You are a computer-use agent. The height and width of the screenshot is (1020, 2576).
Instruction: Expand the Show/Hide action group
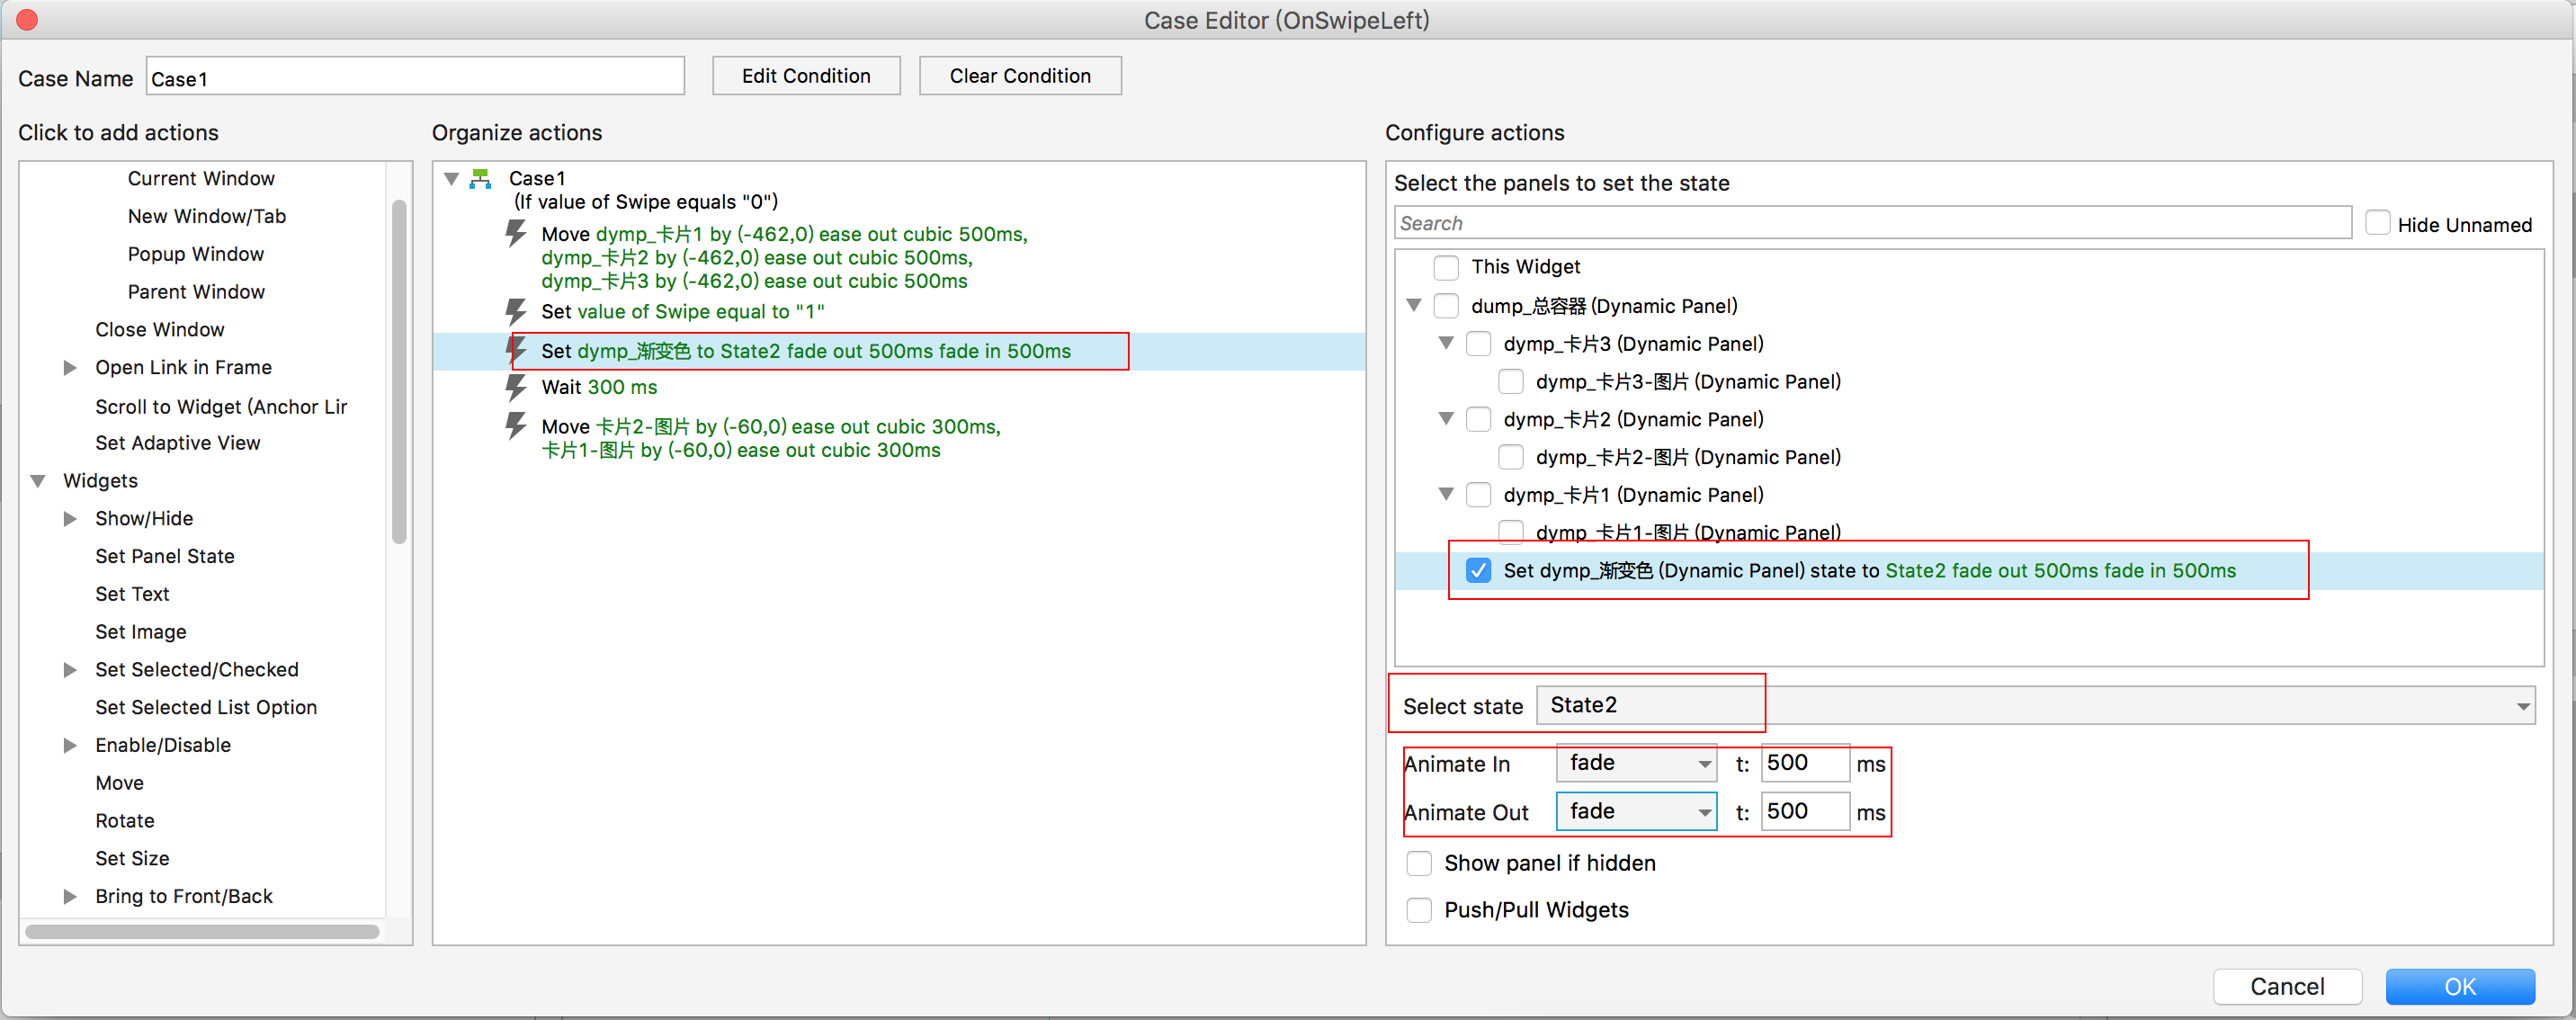[70, 518]
